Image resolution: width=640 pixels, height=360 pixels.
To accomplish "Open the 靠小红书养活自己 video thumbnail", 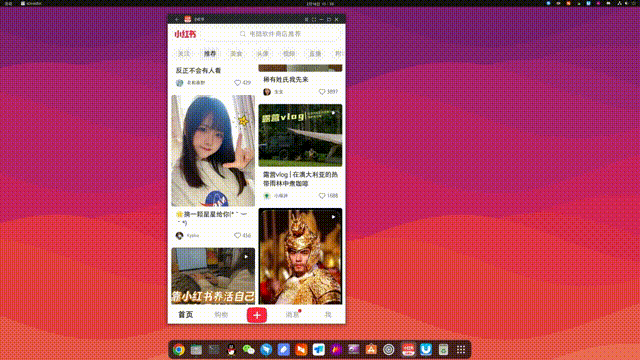I will click(x=213, y=276).
